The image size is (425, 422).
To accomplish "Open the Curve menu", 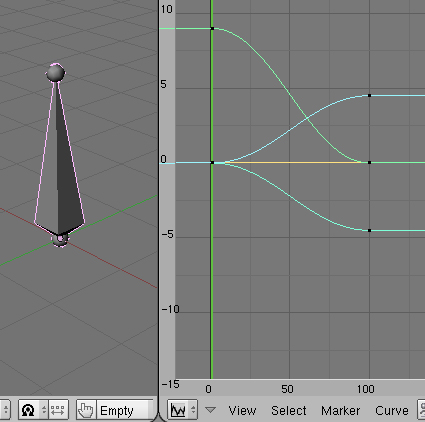I will click(x=392, y=410).
